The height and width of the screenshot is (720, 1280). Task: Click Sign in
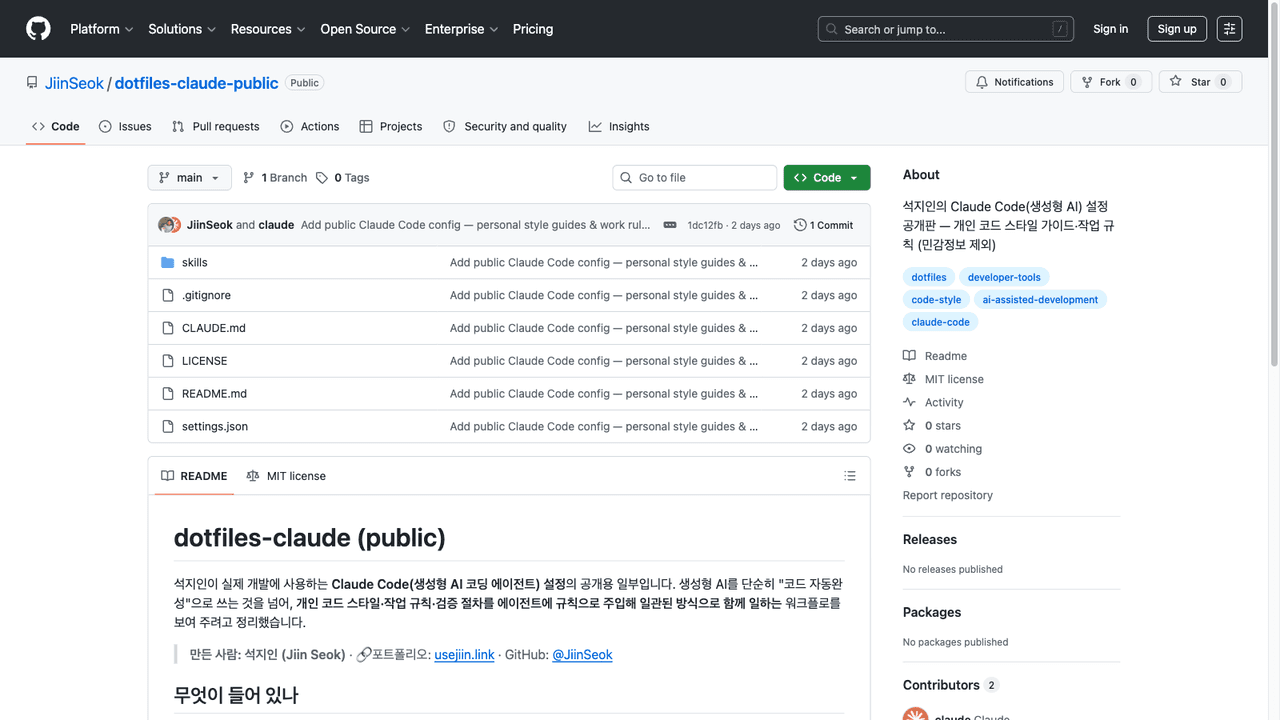[1110, 29]
